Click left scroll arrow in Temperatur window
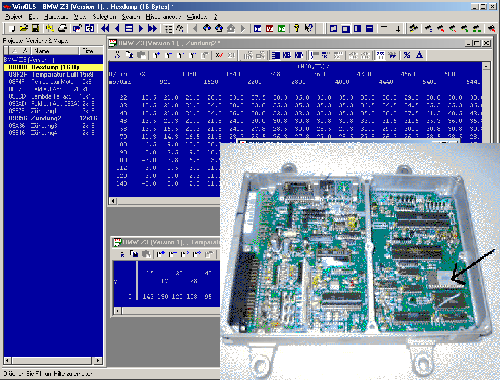 tap(117, 311)
